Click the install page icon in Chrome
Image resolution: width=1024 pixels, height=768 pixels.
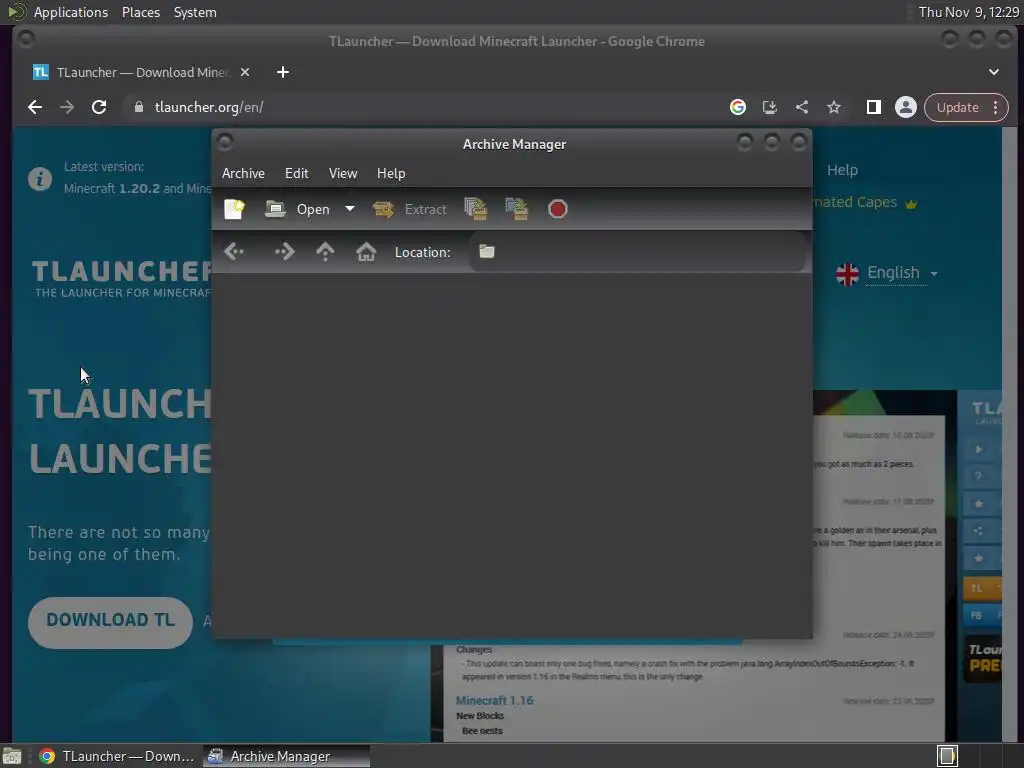769,107
